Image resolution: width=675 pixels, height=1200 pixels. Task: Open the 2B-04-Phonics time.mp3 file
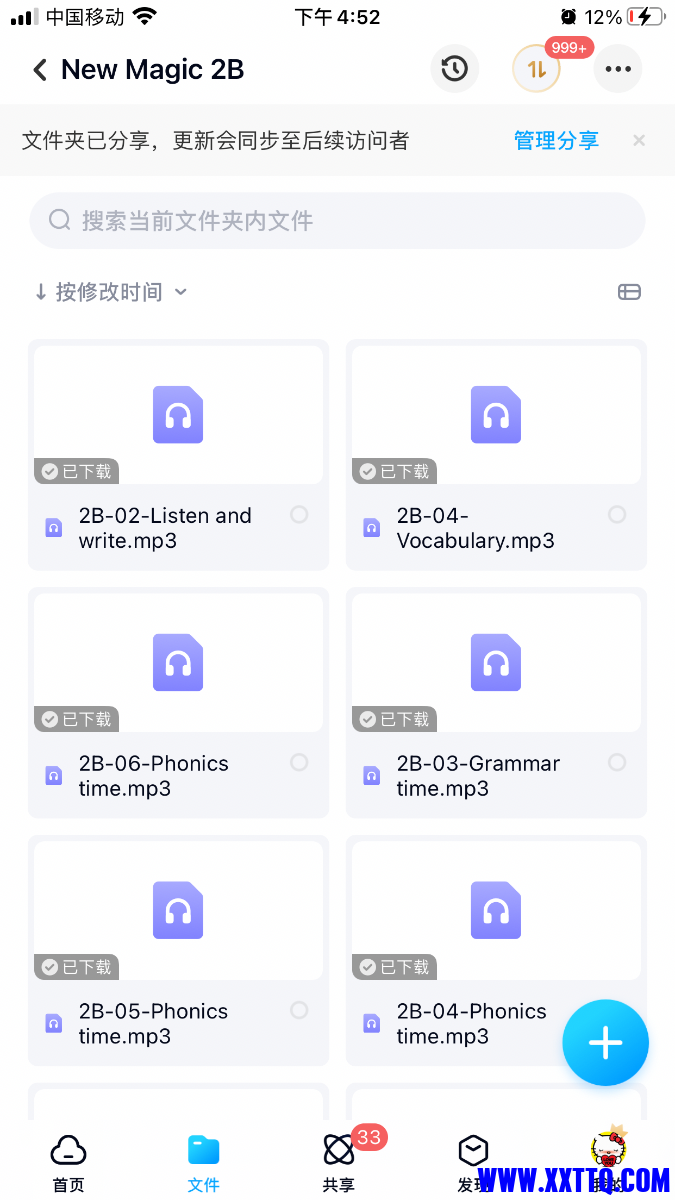coord(471,1023)
